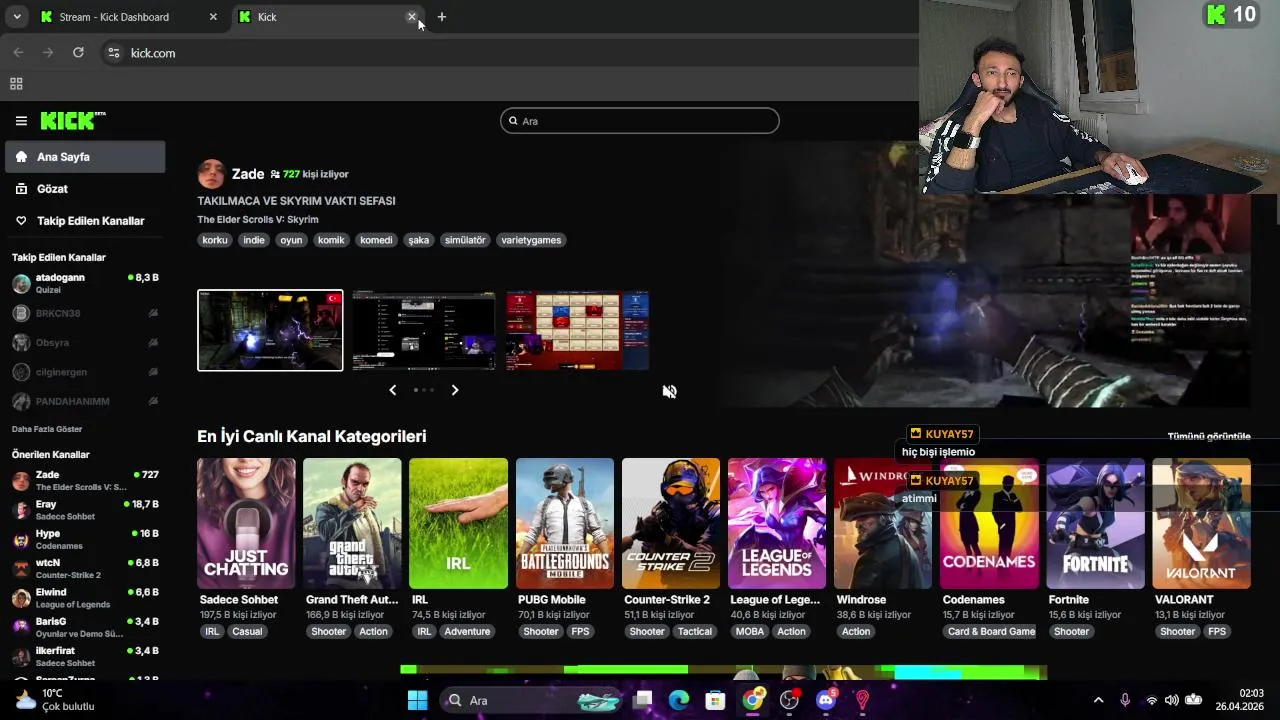
Task: Select the second carousel thumbnail
Action: click(x=424, y=330)
